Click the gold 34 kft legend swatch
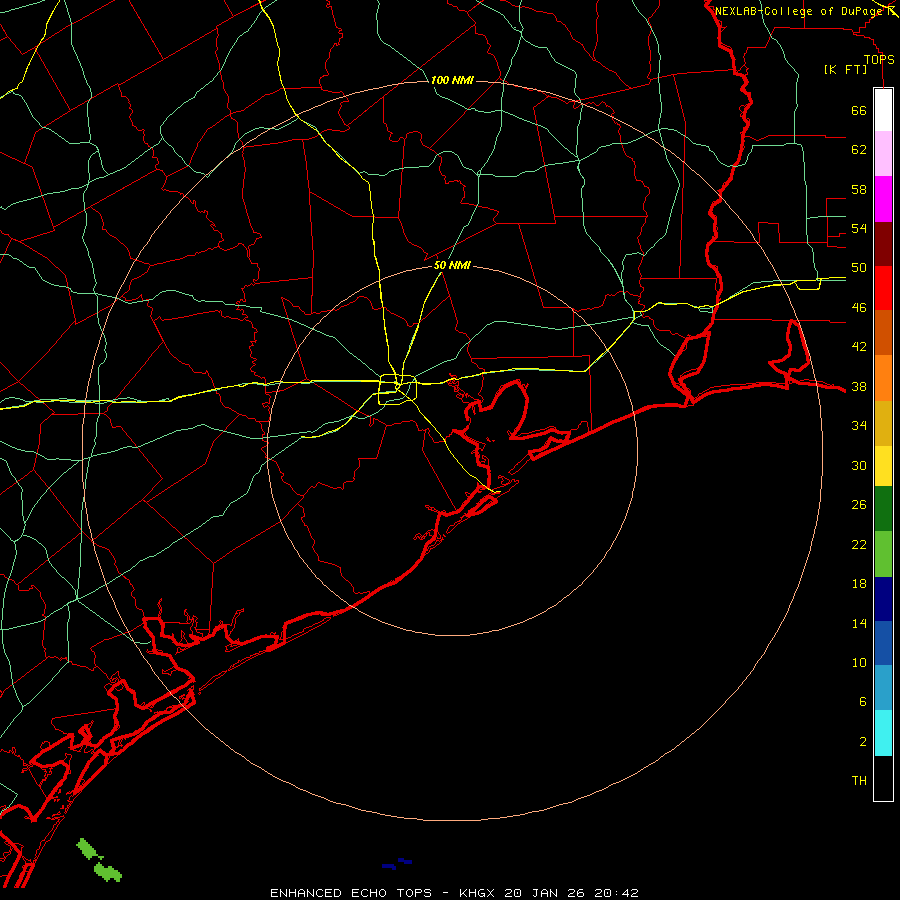This screenshot has width=900, height=900. (x=883, y=423)
